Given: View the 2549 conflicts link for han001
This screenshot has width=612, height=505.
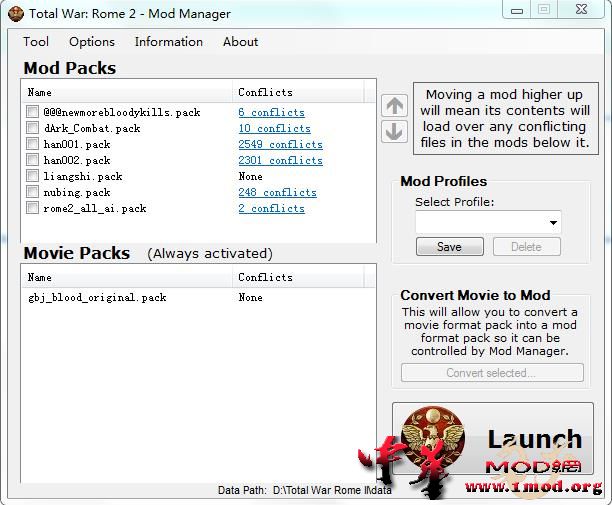Looking at the screenshot, I should [280, 144].
